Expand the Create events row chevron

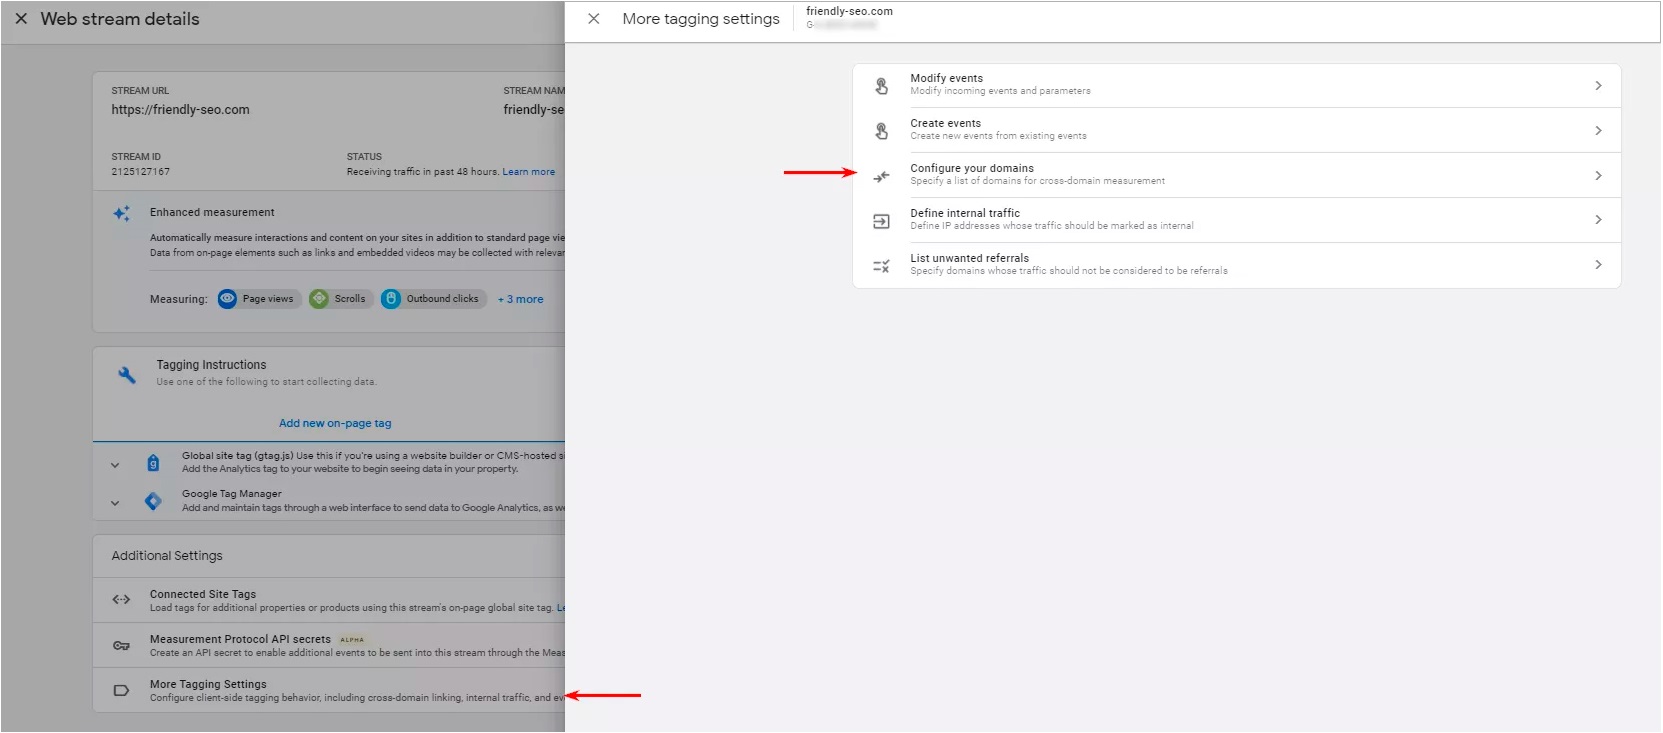(1598, 131)
